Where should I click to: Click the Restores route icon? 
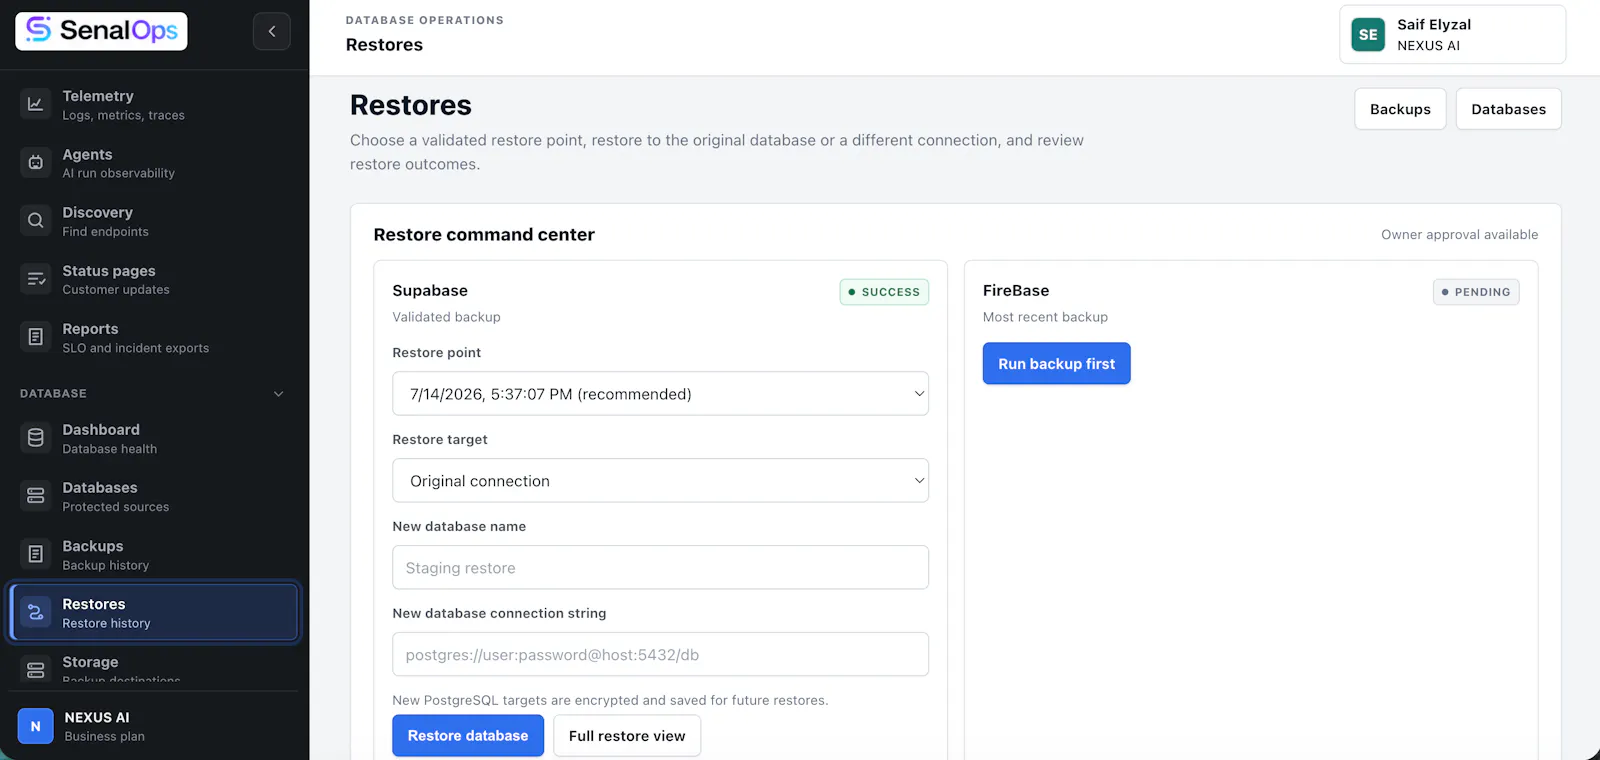coord(36,612)
